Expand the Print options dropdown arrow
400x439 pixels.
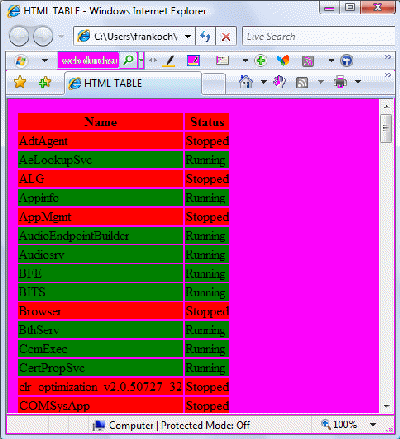[x=358, y=82]
